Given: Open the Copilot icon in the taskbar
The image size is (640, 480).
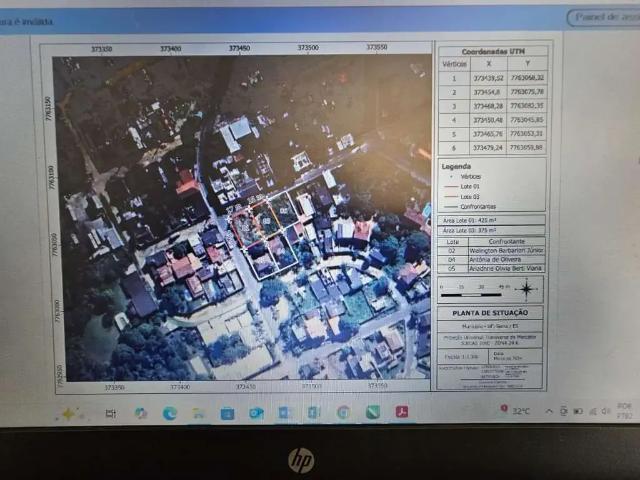Looking at the screenshot, I should pyautogui.click(x=69, y=413).
